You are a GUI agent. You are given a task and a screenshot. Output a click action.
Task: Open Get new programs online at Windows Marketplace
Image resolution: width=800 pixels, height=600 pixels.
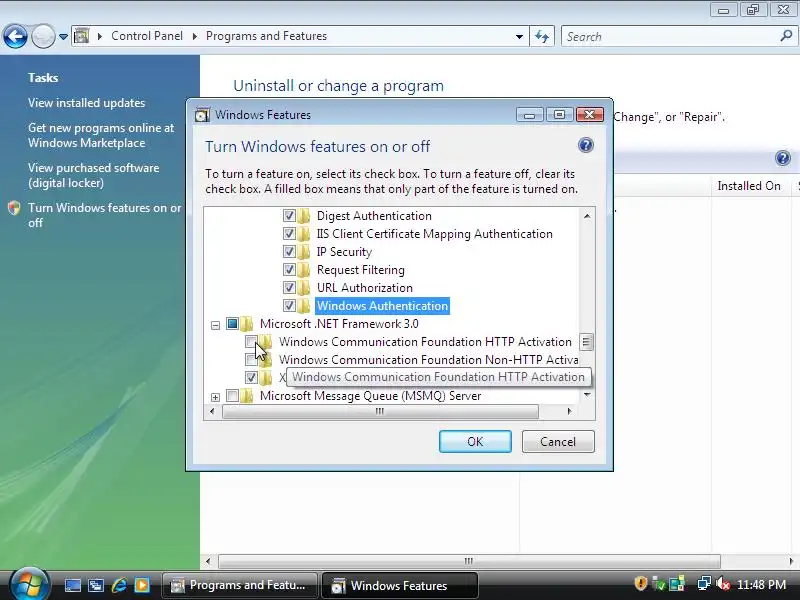pyautogui.click(x=101, y=135)
